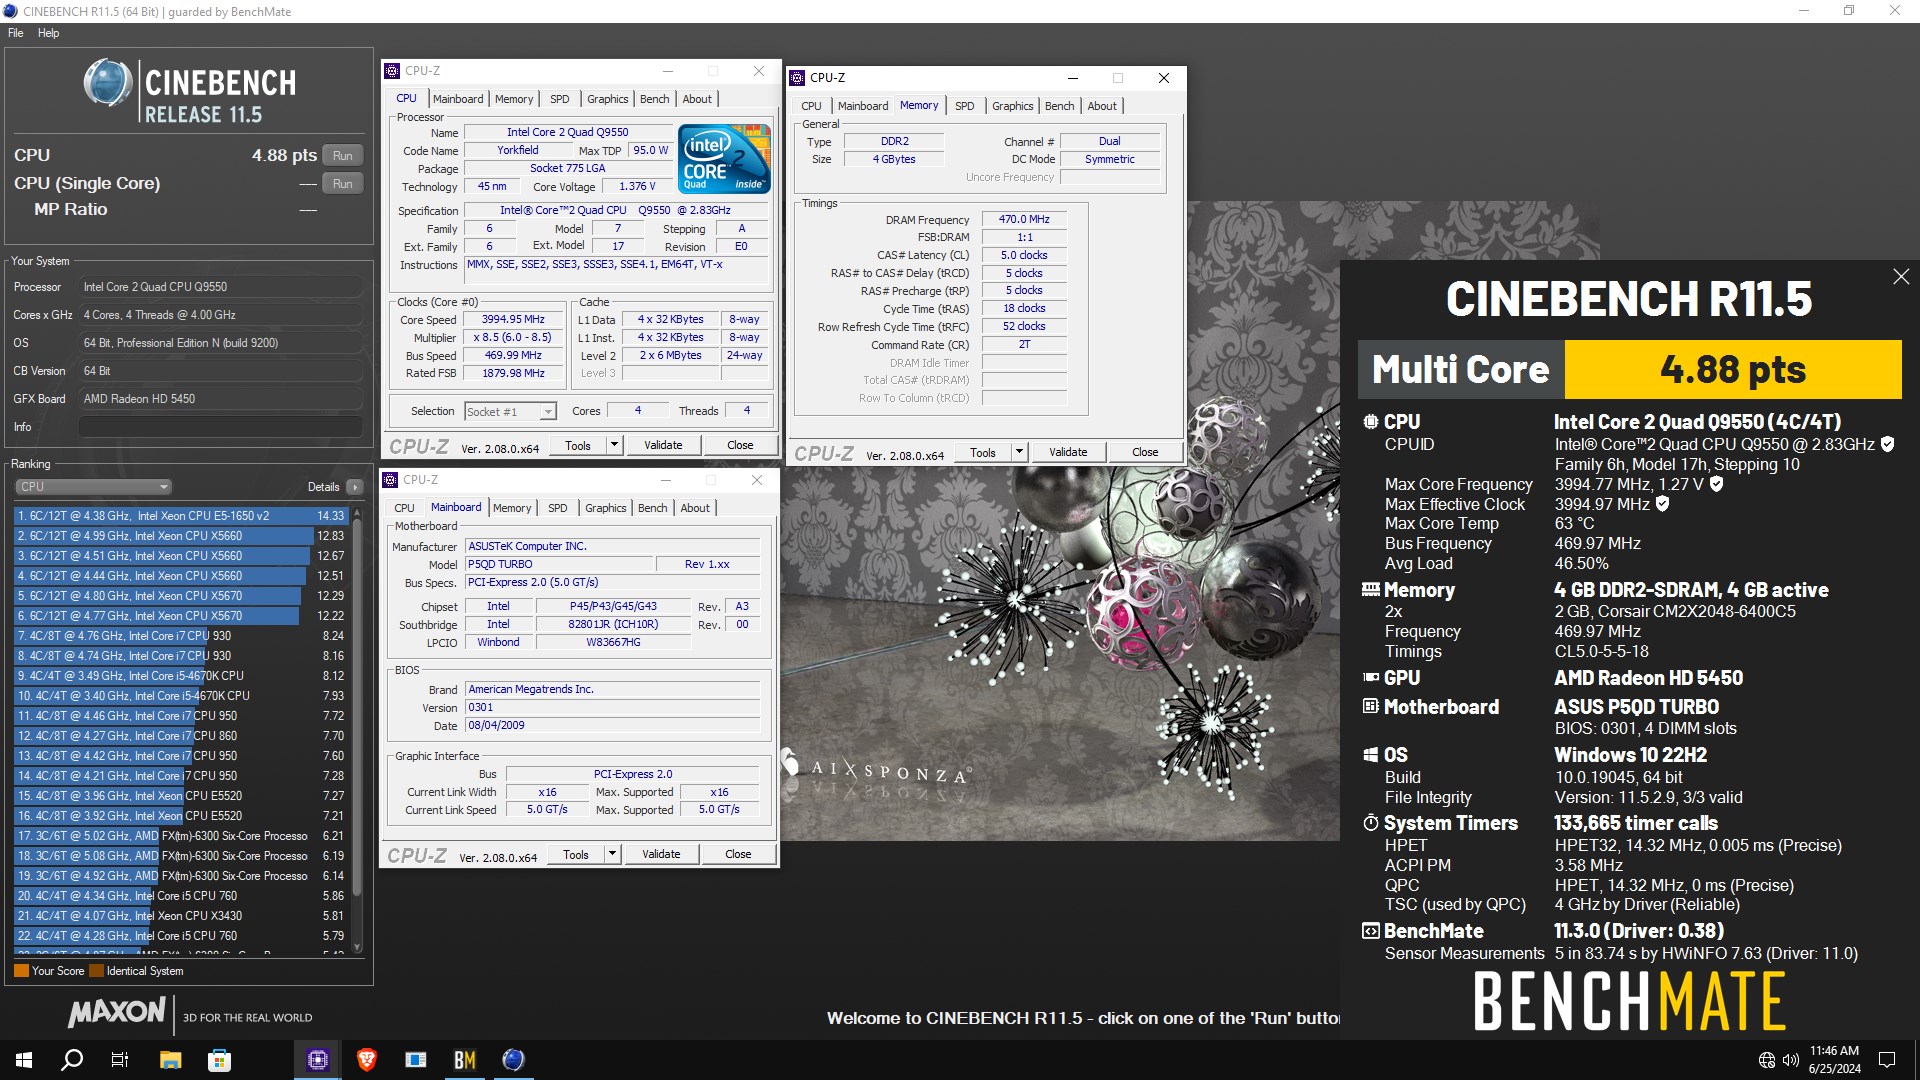This screenshot has width=1920, height=1080.
Task: Expand Tools dropdown arrow in Memory window
Action: coord(1019,452)
